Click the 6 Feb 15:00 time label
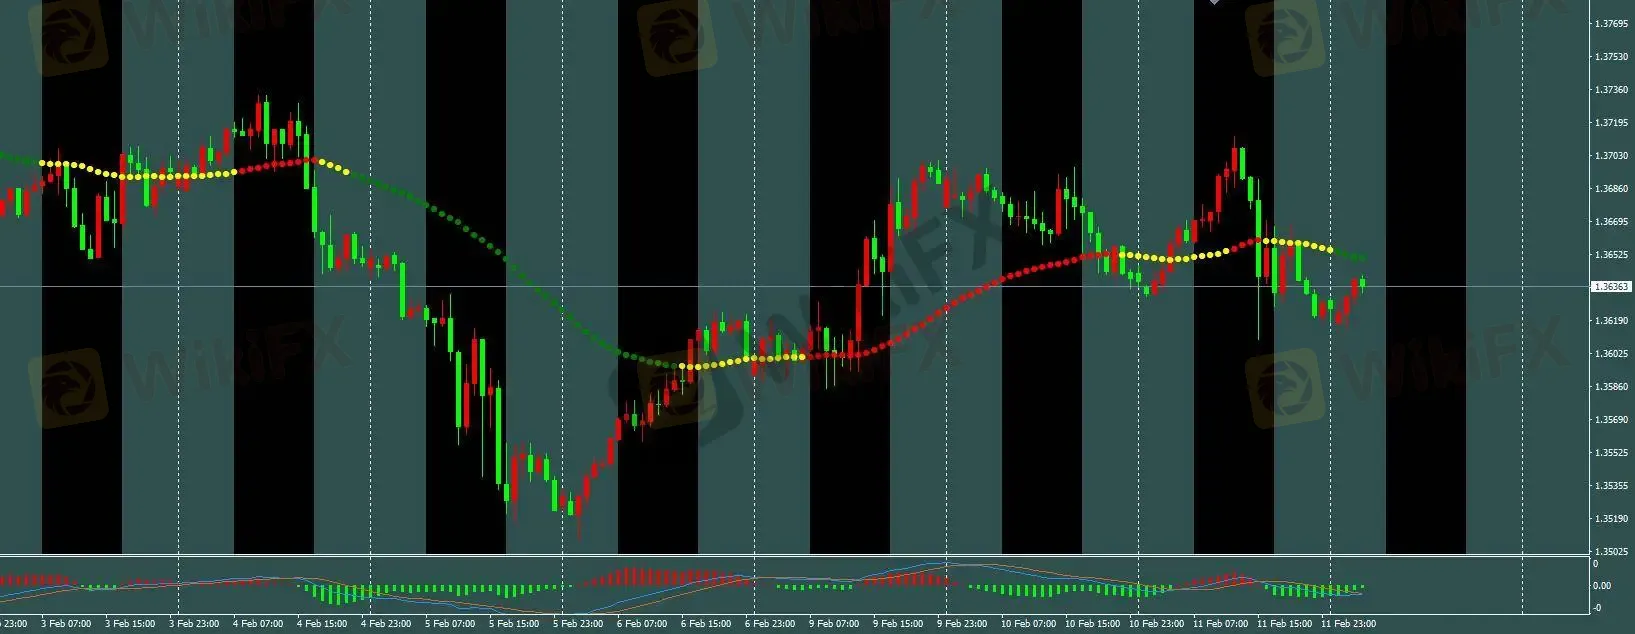Image resolution: width=1635 pixels, height=634 pixels. pyautogui.click(x=706, y=624)
